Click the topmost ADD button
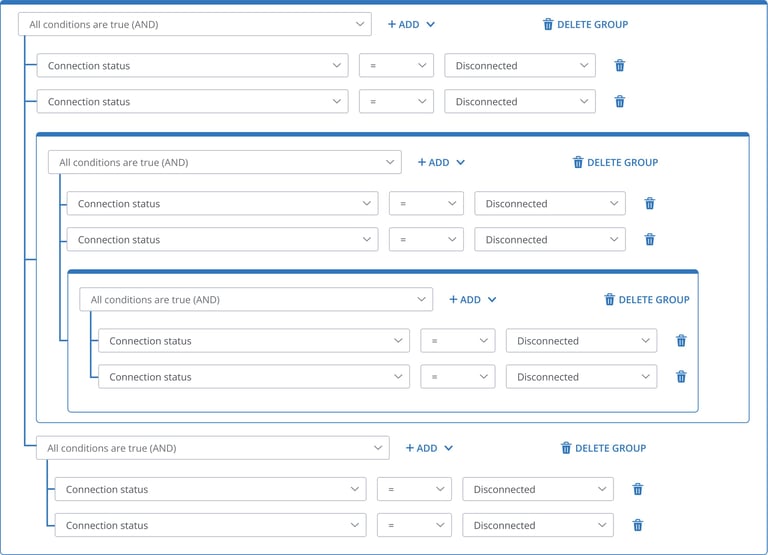The width and height of the screenshot is (768, 555). (x=411, y=24)
